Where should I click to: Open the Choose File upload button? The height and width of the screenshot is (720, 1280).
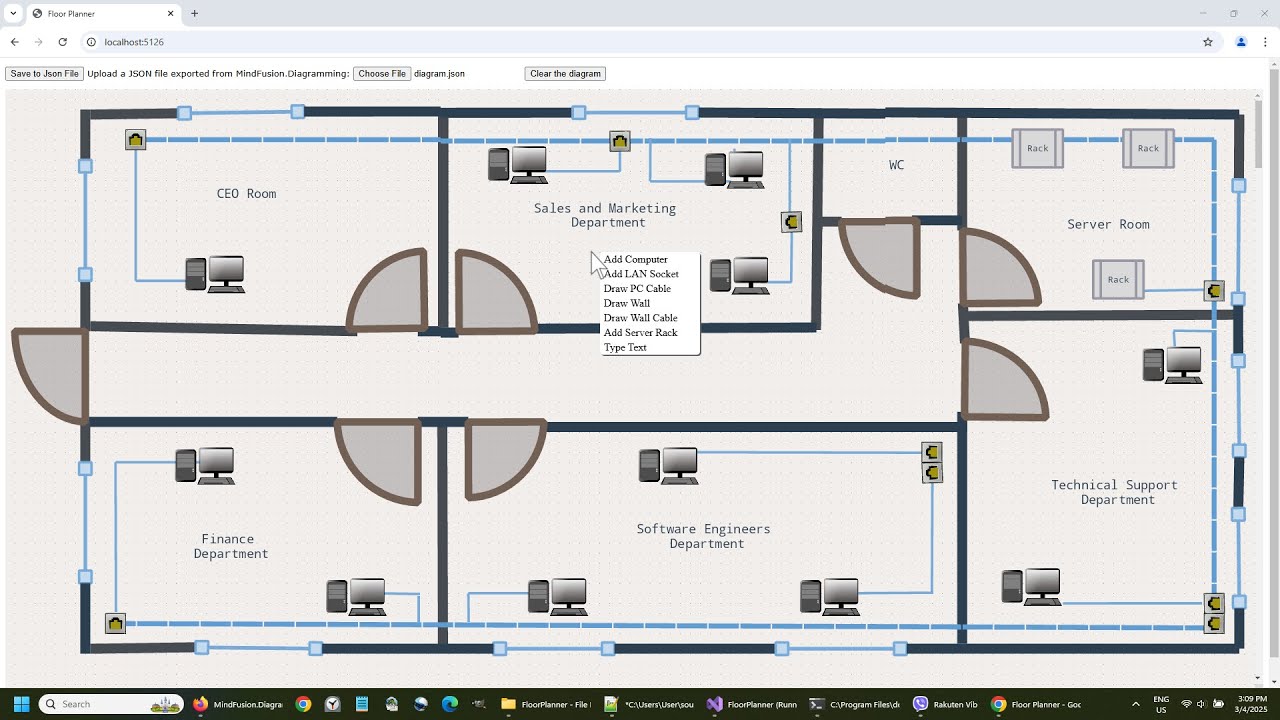(382, 74)
